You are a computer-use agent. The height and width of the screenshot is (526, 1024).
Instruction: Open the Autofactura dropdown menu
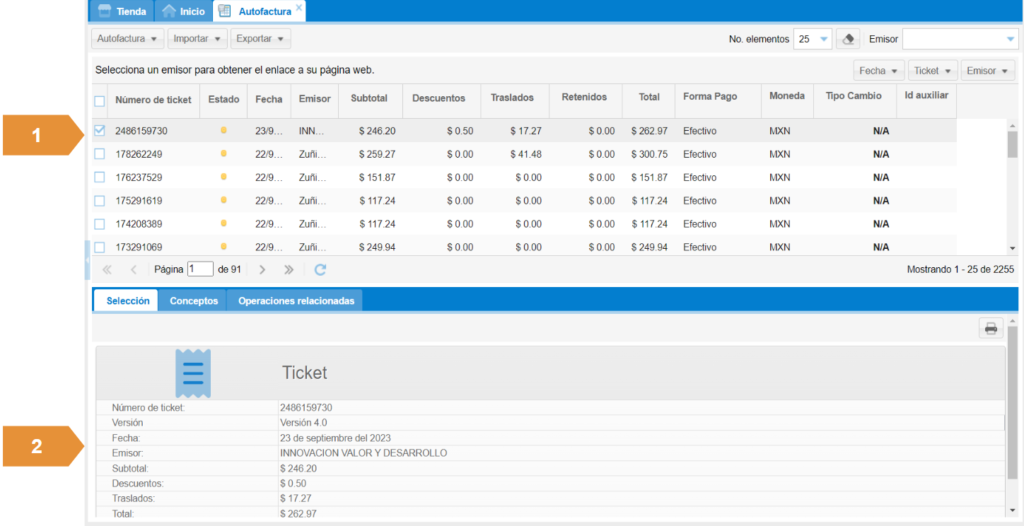125,39
